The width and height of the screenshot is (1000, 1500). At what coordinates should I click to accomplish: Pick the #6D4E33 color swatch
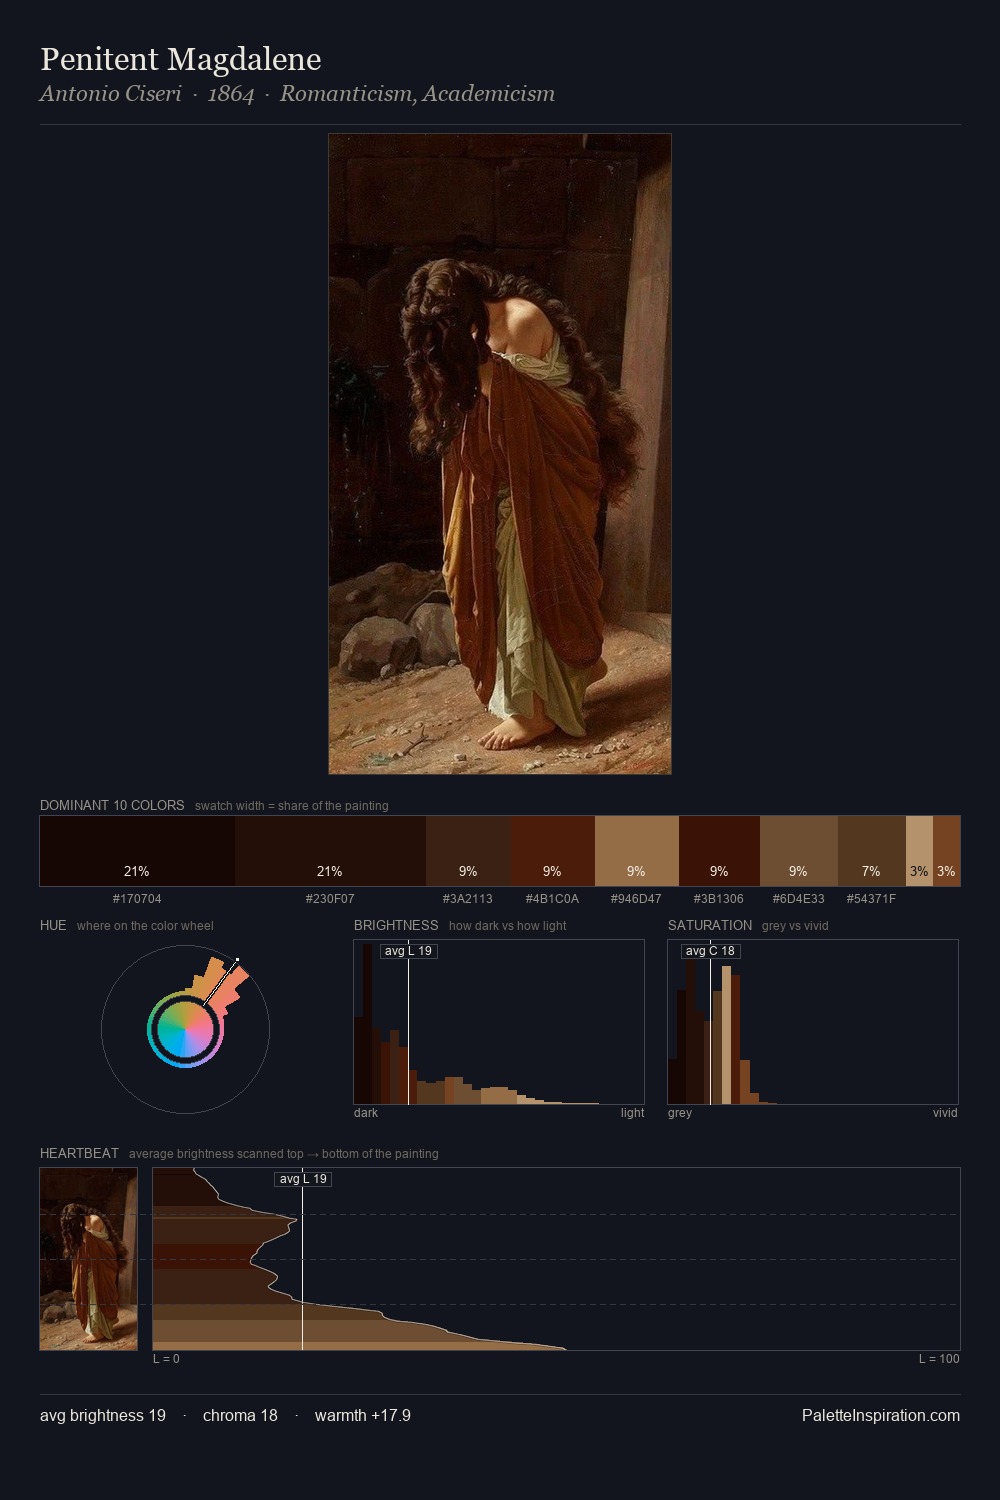pos(798,851)
